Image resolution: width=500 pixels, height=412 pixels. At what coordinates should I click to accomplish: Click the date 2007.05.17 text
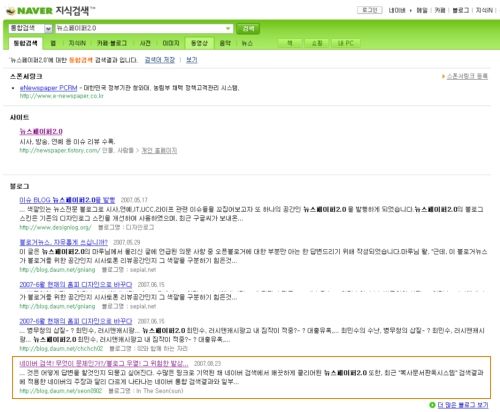[134, 200]
